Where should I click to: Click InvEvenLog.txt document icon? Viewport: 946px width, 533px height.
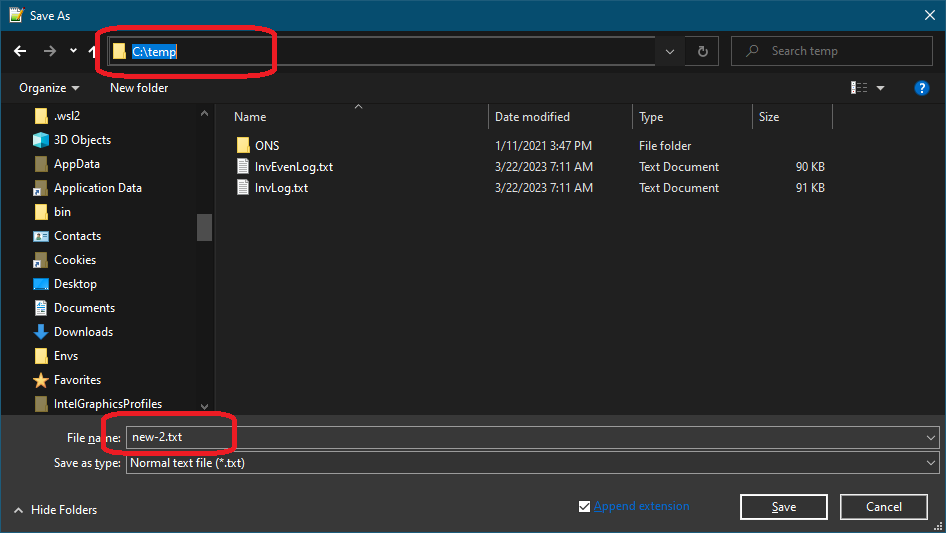tap(243, 167)
